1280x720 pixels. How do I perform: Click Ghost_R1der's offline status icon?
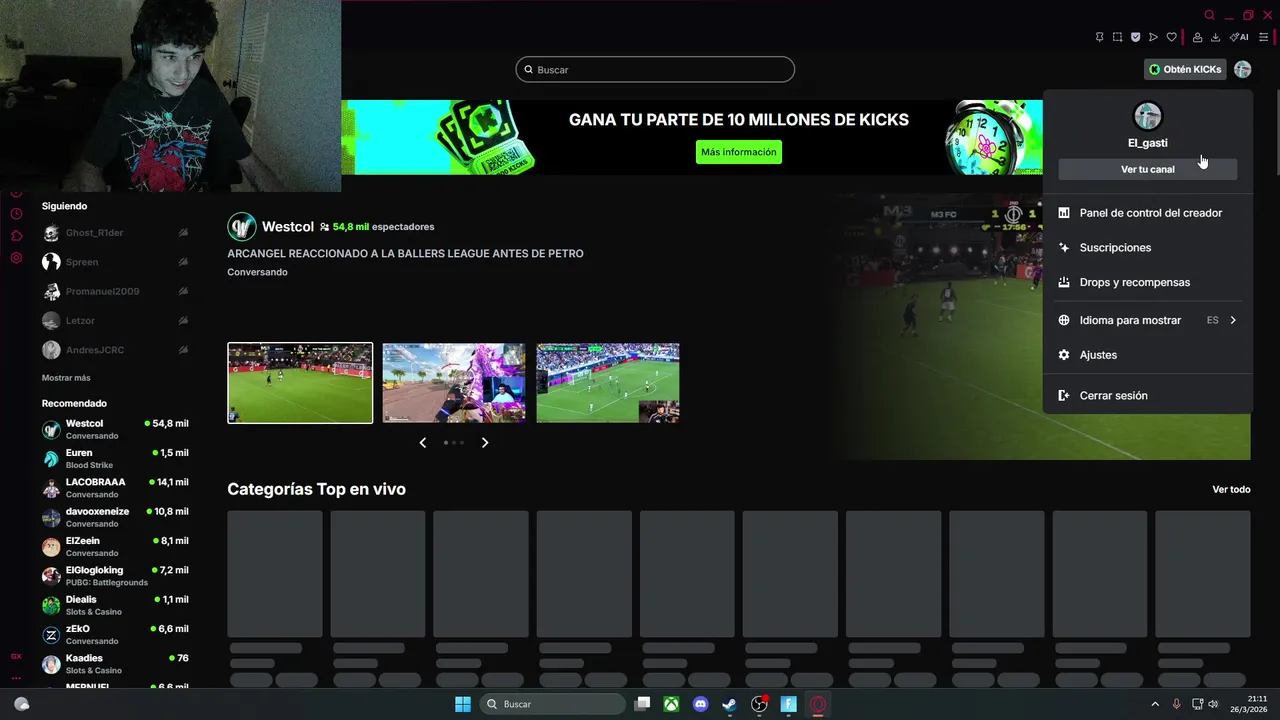coord(183,233)
